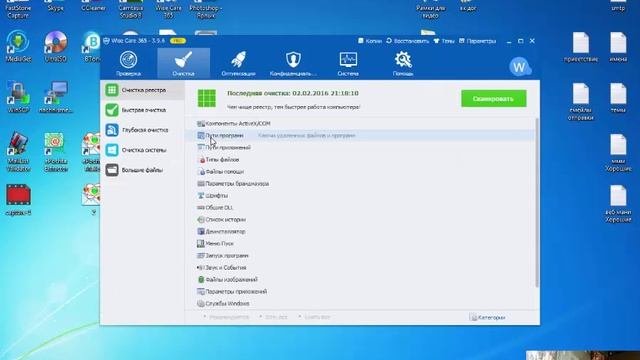Viewport: 640px width, 360px height.
Task: Click the Список истории row icon
Action: [x=201, y=220]
